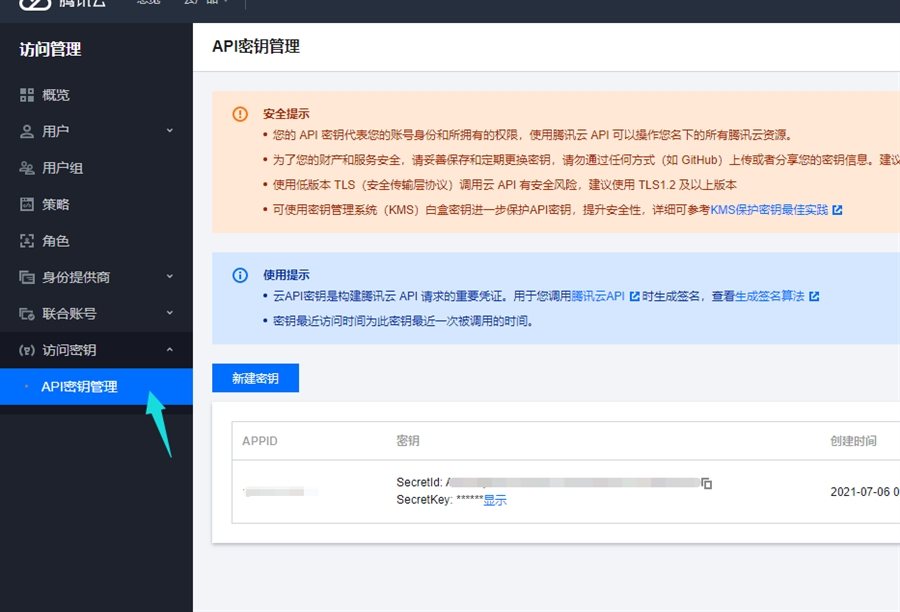Click the 用户组 user group icon
This screenshot has width=900, height=612.
click(x=27, y=168)
